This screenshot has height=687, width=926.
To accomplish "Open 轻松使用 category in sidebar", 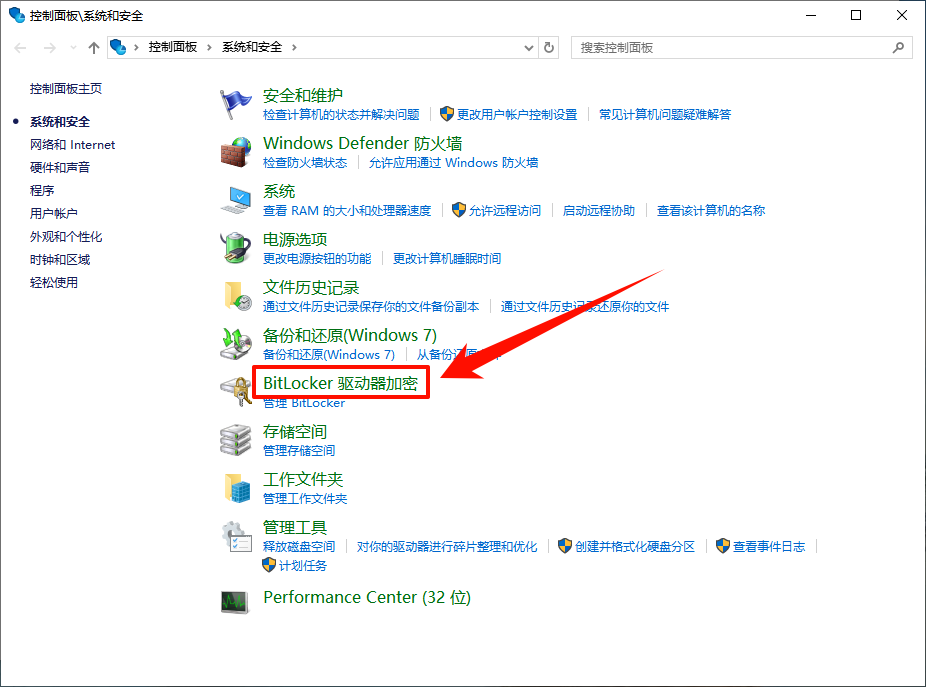I will point(54,283).
